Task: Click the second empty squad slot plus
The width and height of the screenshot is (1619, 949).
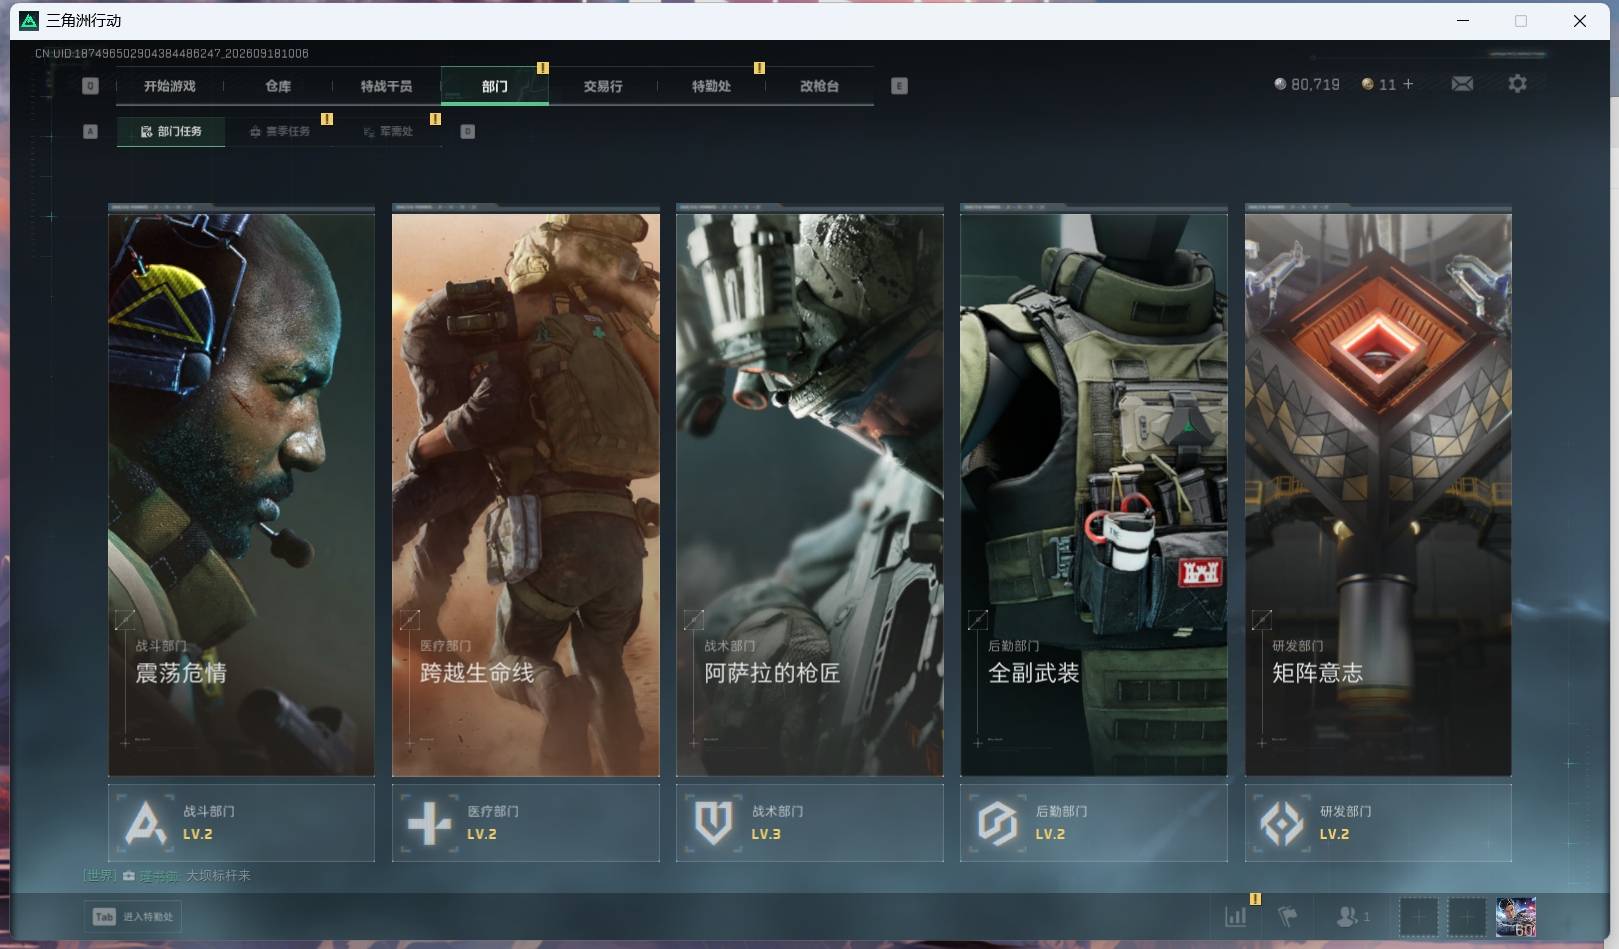Action: 1466,916
